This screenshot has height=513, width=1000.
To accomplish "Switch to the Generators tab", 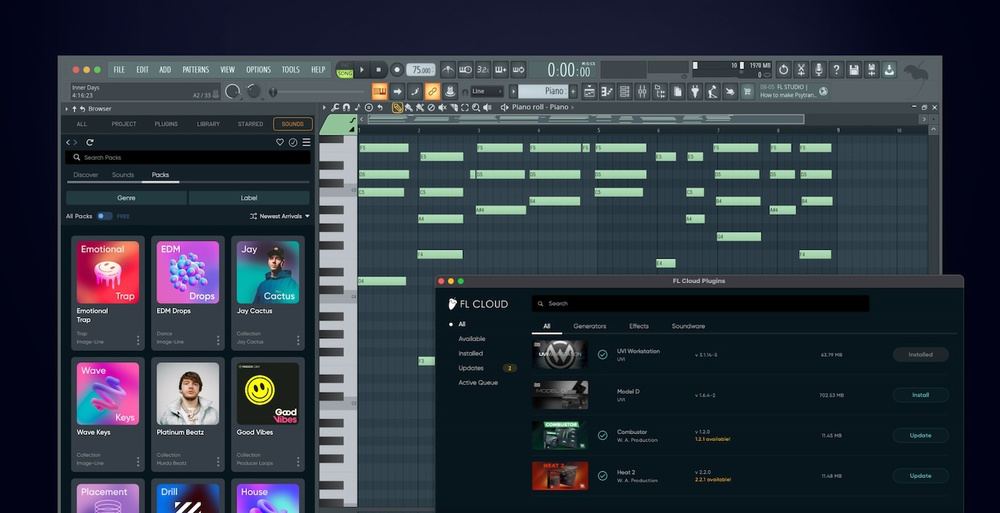I will pos(589,326).
